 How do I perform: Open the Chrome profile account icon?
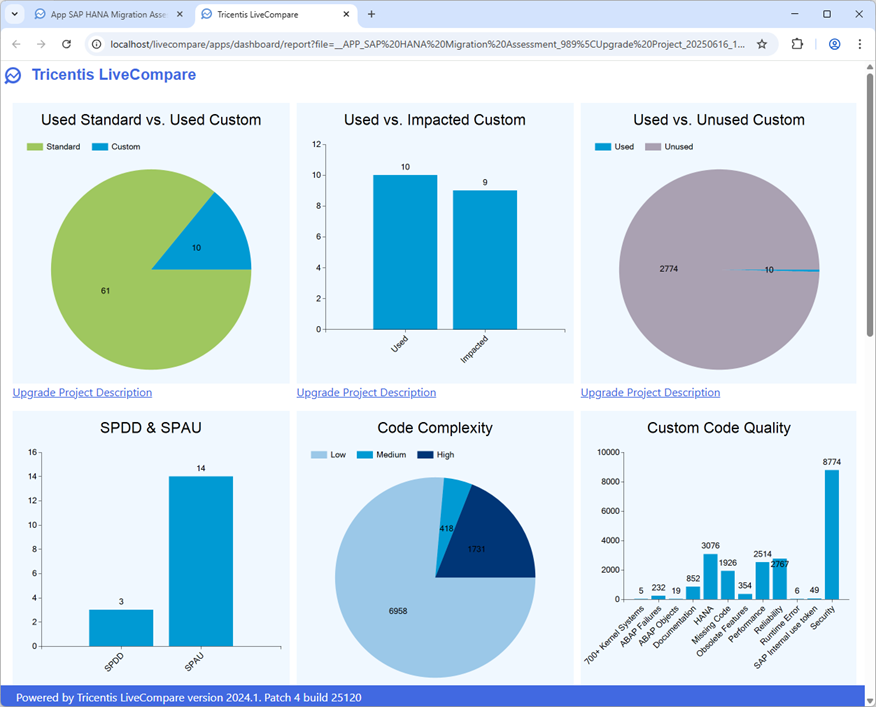[832, 44]
